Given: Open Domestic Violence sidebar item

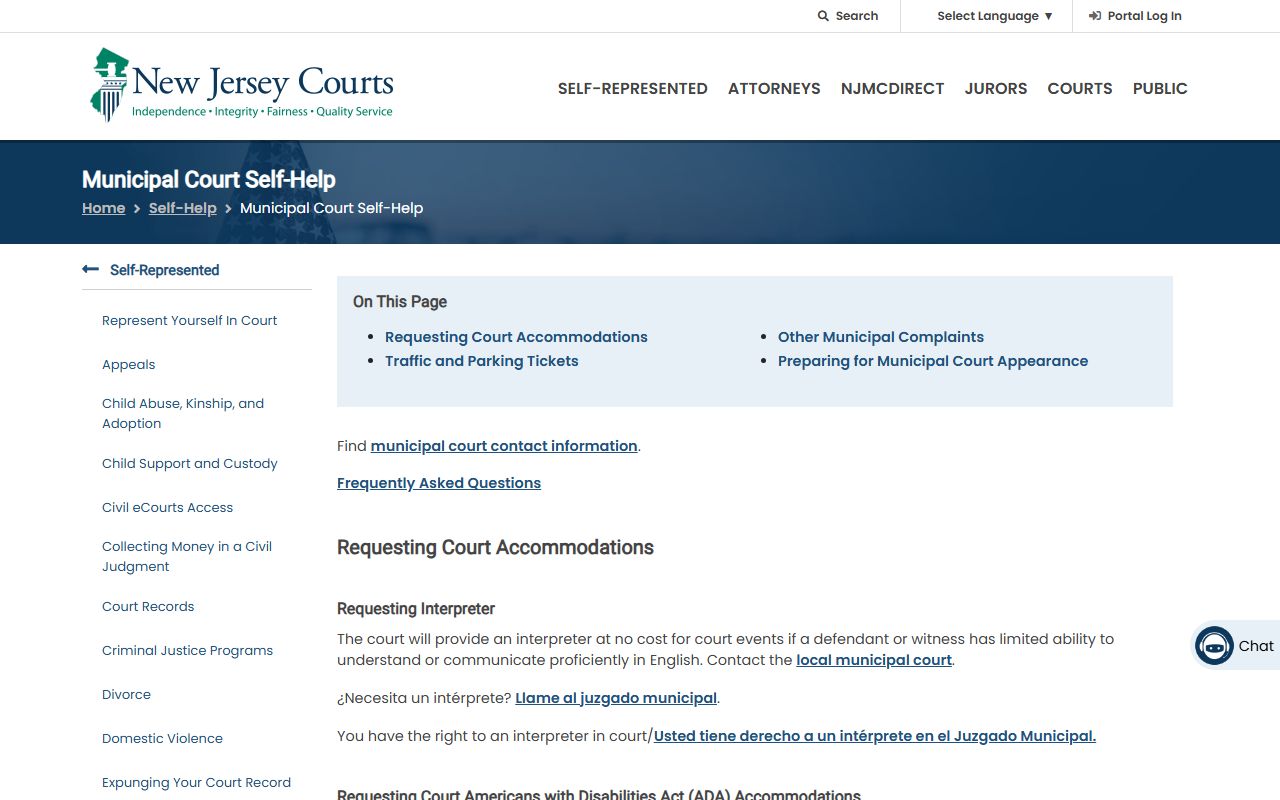Looking at the screenshot, I should tap(163, 739).
